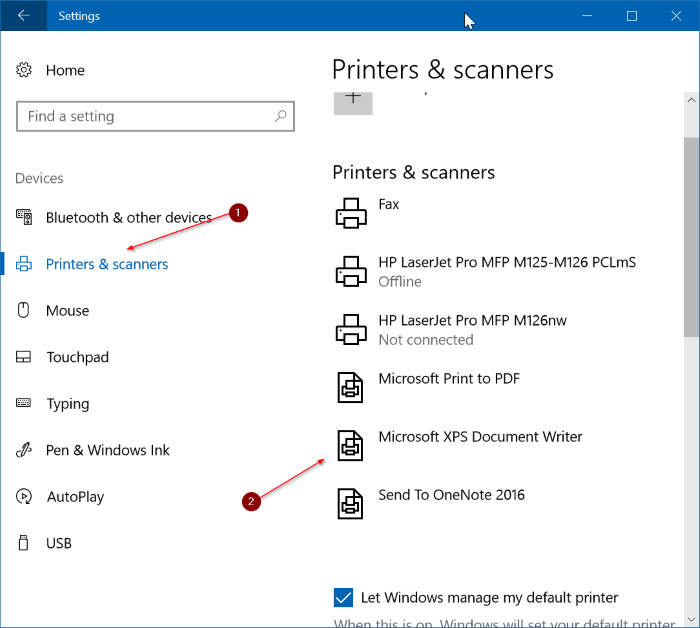
Task: Click the scrollbar up arrow
Action: click(x=692, y=100)
